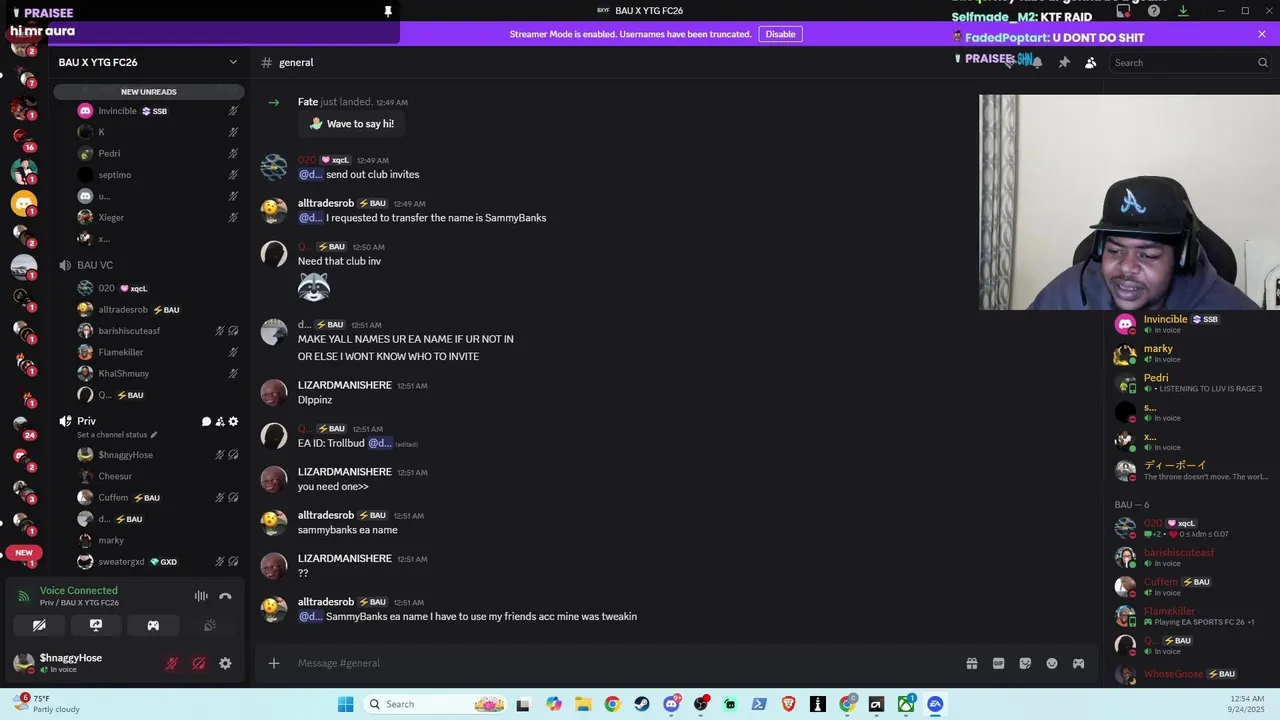The height and width of the screenshot is (720, 1280).
Task: Disable Streamer Mode
Action: click(780, 34)
